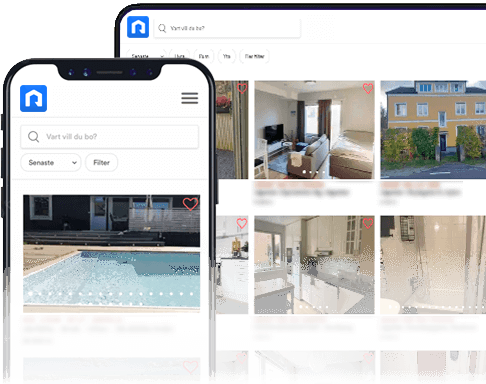The width and height of the screenshot is (486, 384).
Task: Open the desktop Senaste sorting dropdown
Action: click(147, 56)
